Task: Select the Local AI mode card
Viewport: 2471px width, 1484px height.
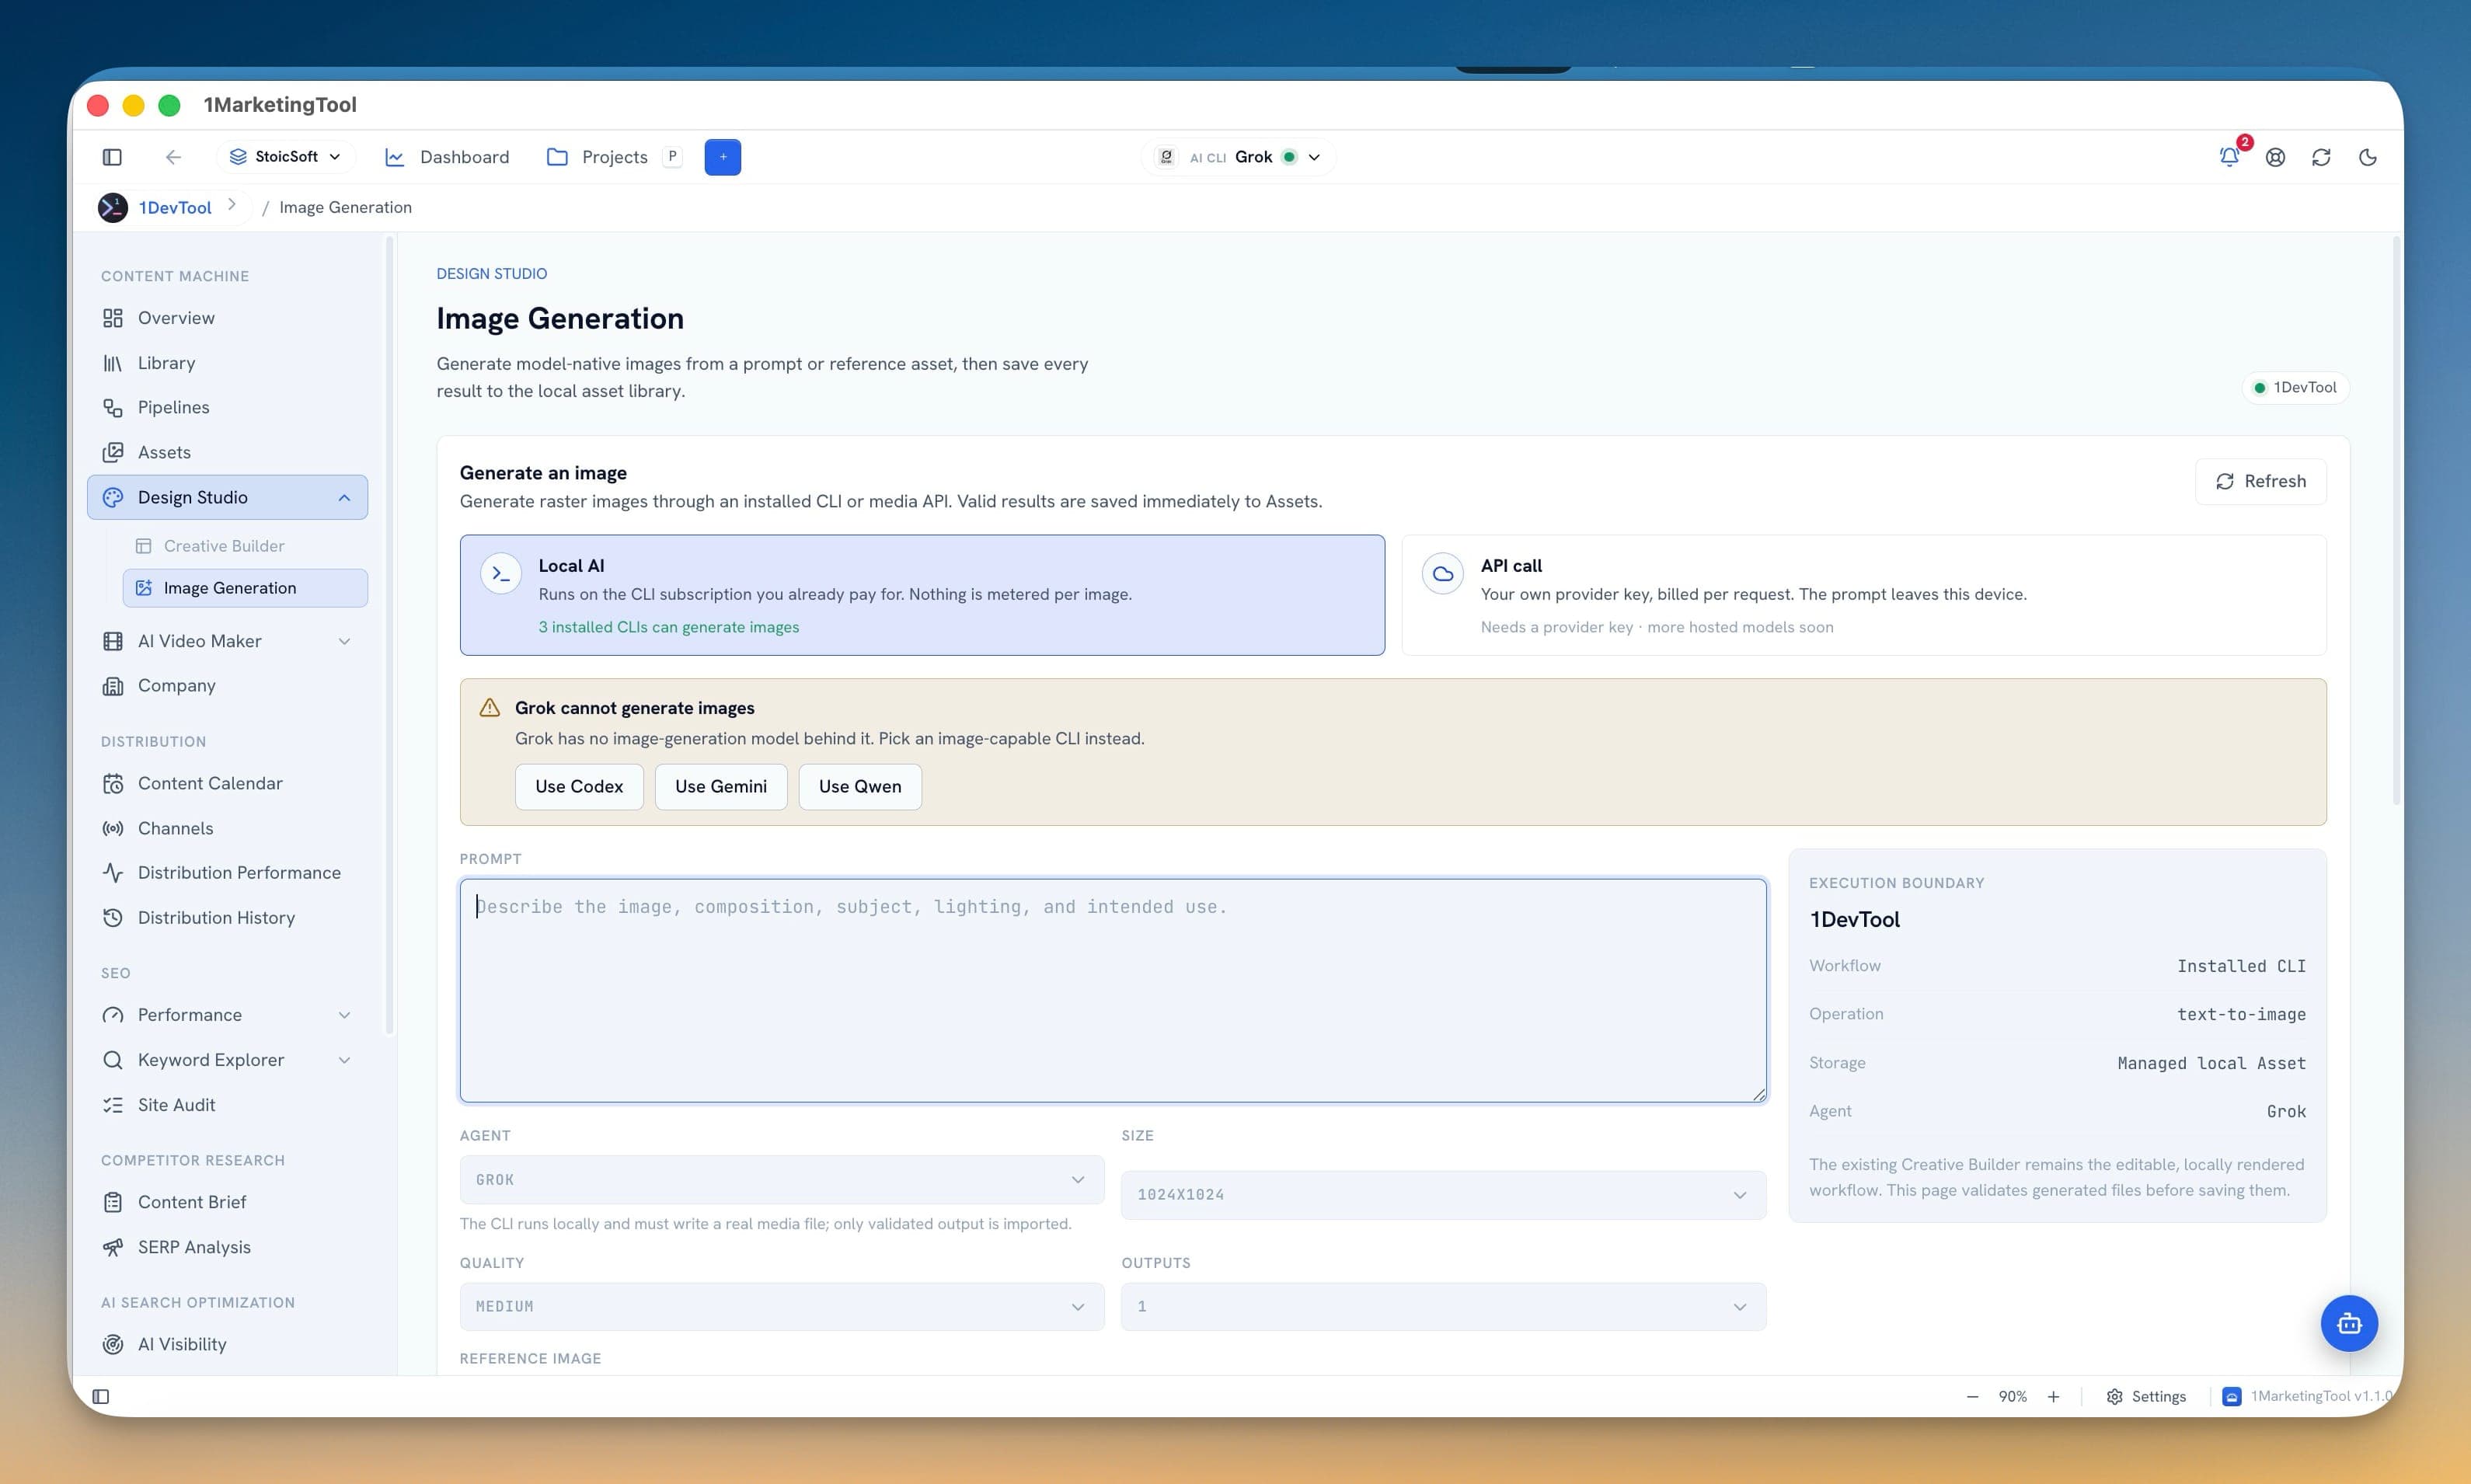Action: (x=922, y=595)
